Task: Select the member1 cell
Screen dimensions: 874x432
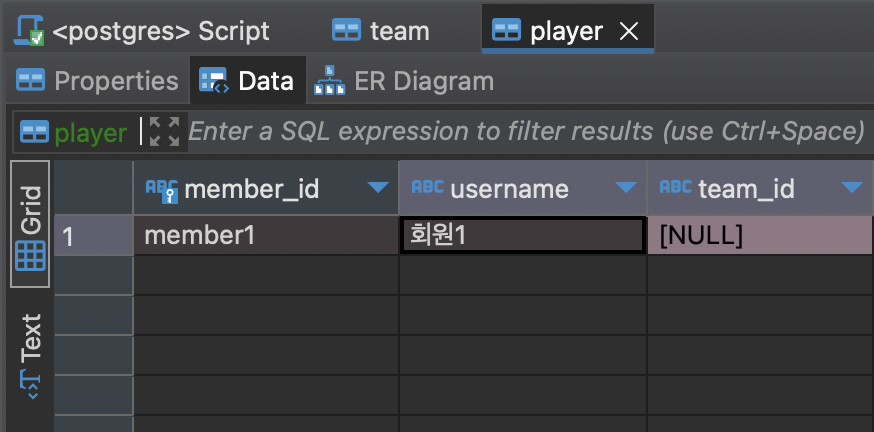Action: (x=266, y=235)
